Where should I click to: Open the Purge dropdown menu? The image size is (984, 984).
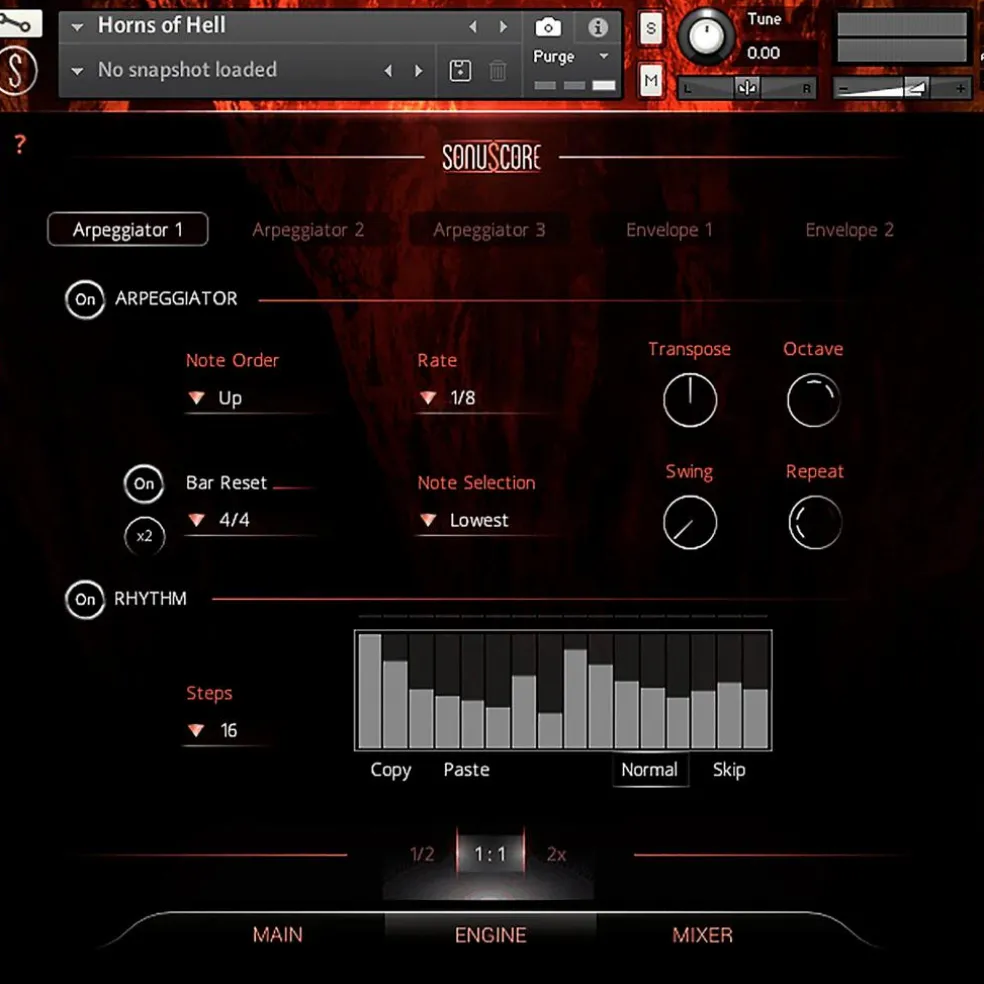click(570, 56)
